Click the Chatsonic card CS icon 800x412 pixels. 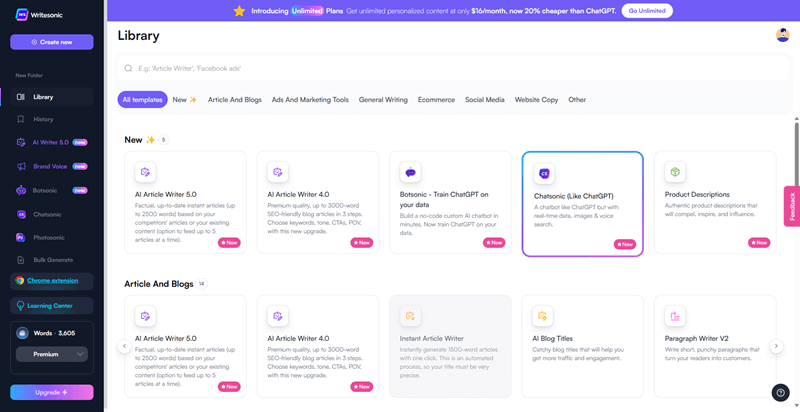544,174
